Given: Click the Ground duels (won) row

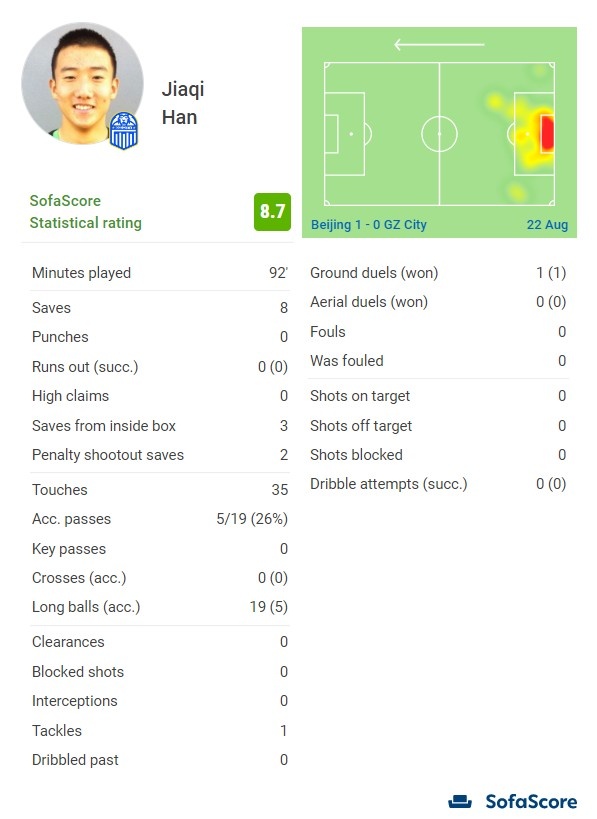Looking at the screenshot, I should (x=438, y=273).
